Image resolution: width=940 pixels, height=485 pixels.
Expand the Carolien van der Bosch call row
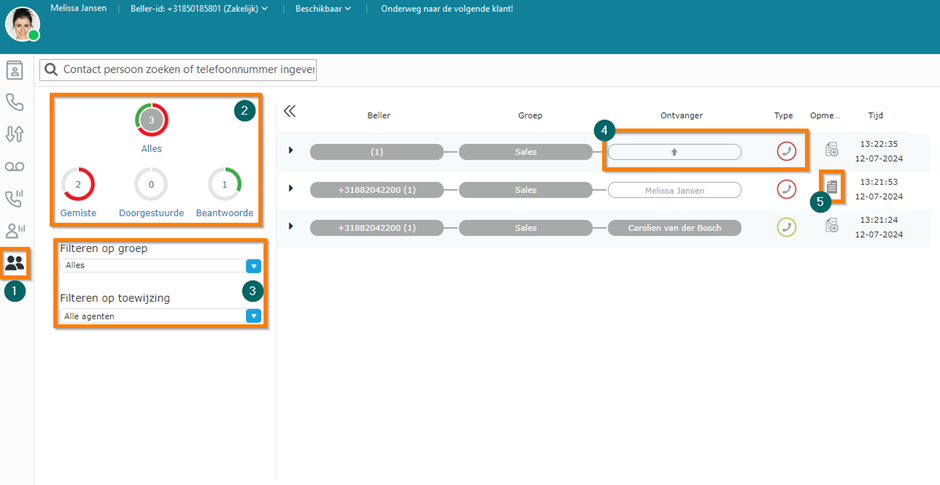point(291,226)
